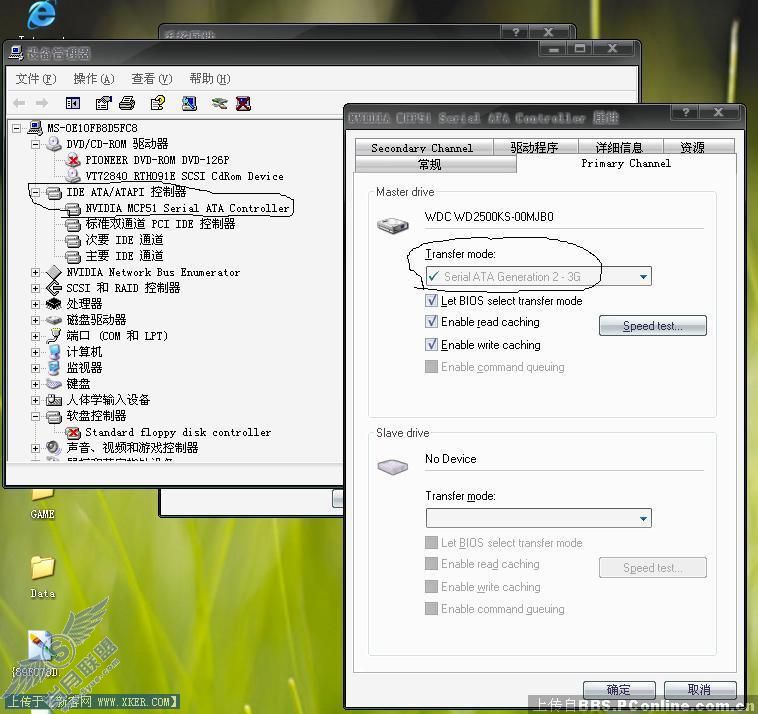Image resolution: width=758 pixels, height=714 pixels.
Task: Toggle Enable read caching for Slave drive
Action: (431, 564)
